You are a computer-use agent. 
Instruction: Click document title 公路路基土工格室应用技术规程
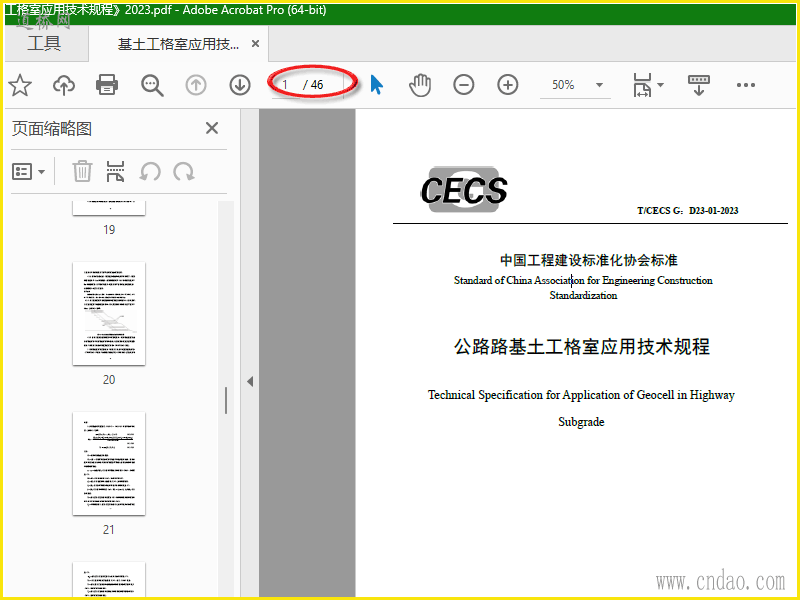coord(582,346)
